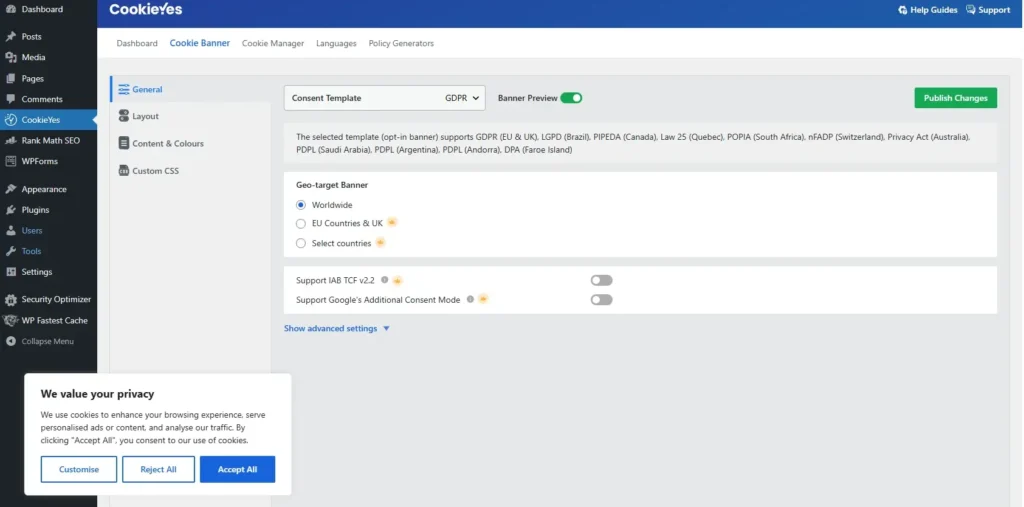Click the Users person icon
Screen dimensions: 1024x507
[x=10, y=231]
